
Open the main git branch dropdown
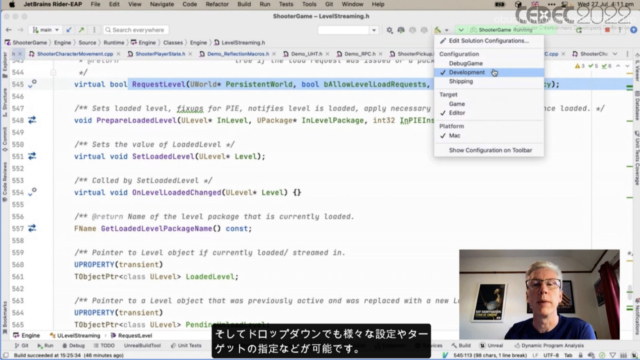point(46,30)
